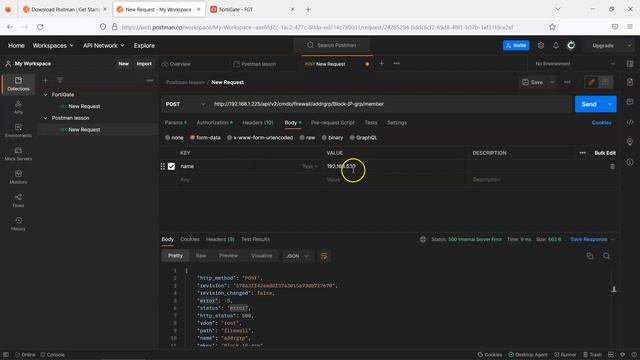Uncheck the name key row checkbox
Image resolution: width=640 pixels, height=360 pixels.
pyautogui.click(x=171, y=167)
